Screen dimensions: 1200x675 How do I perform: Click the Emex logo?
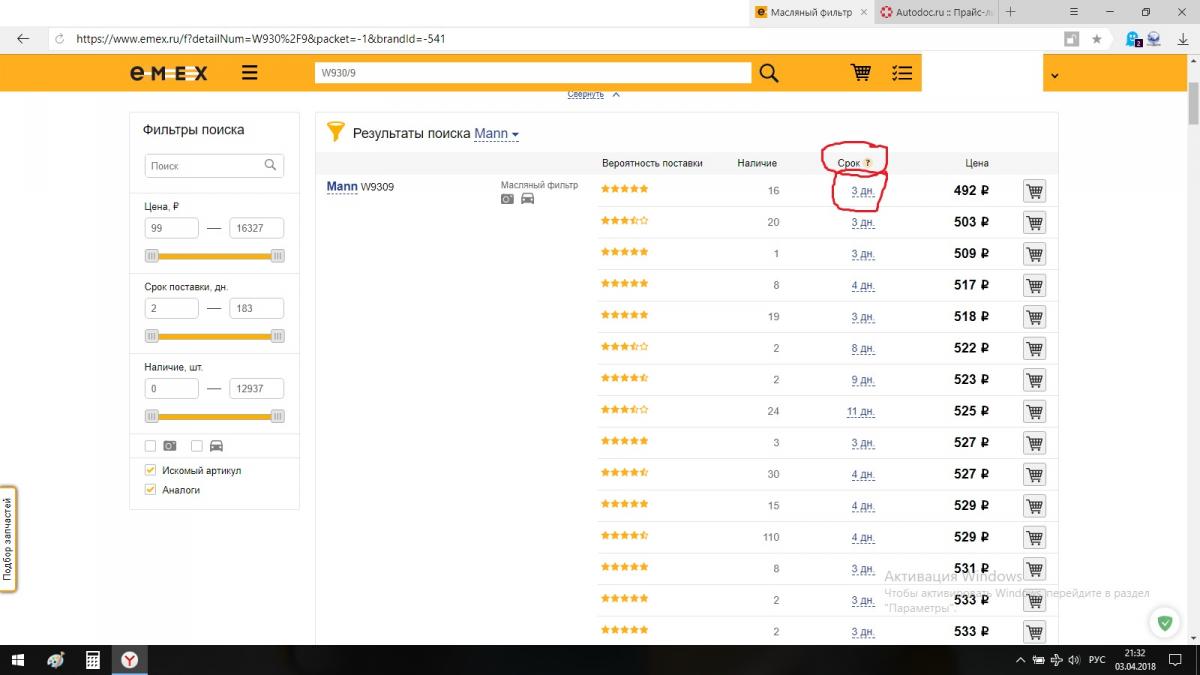[x=169, y=73]
